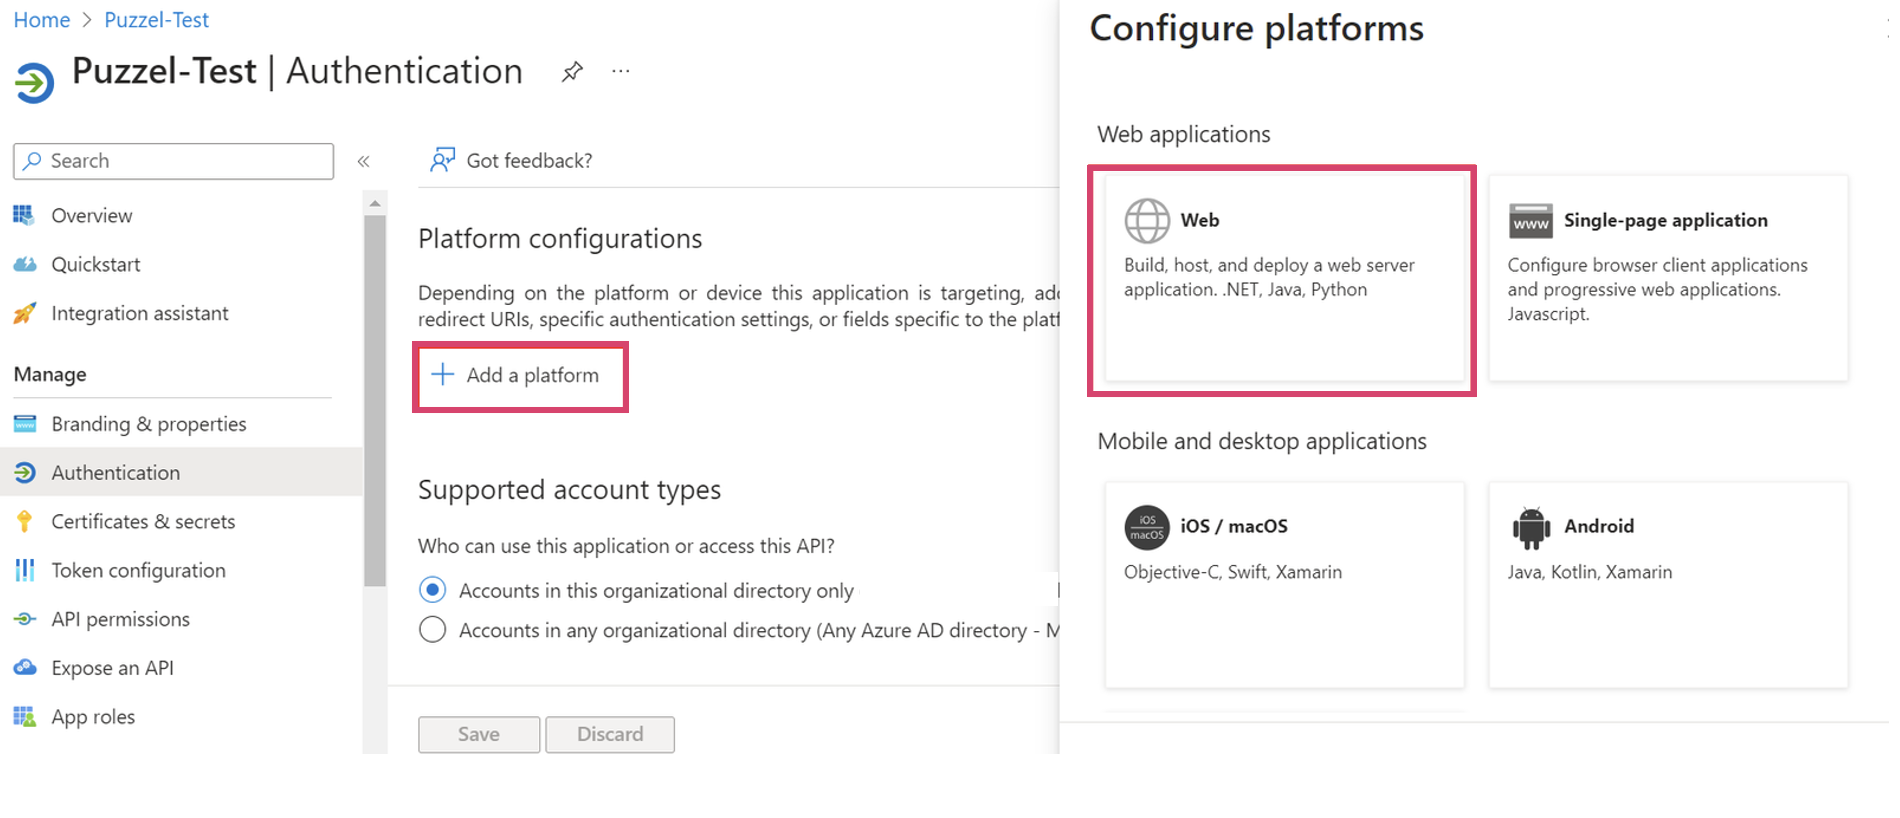Click the pin icon beside the page title
This screenshot has height=818, width=1900.
point(572,72)
